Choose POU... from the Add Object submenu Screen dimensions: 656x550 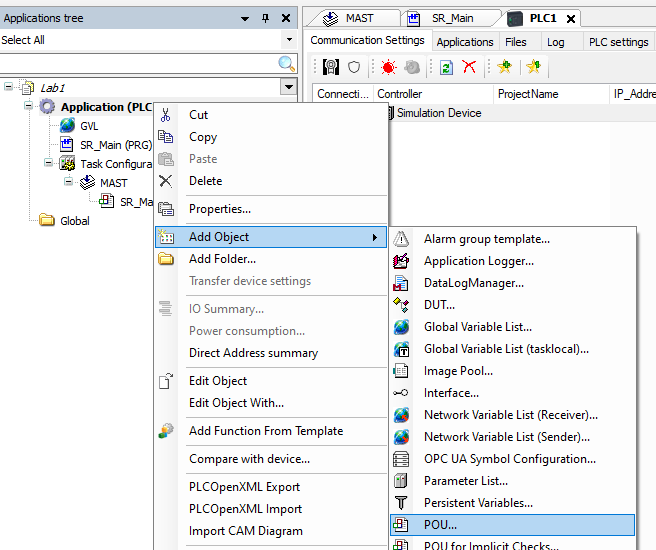click(x=440, y=524)
